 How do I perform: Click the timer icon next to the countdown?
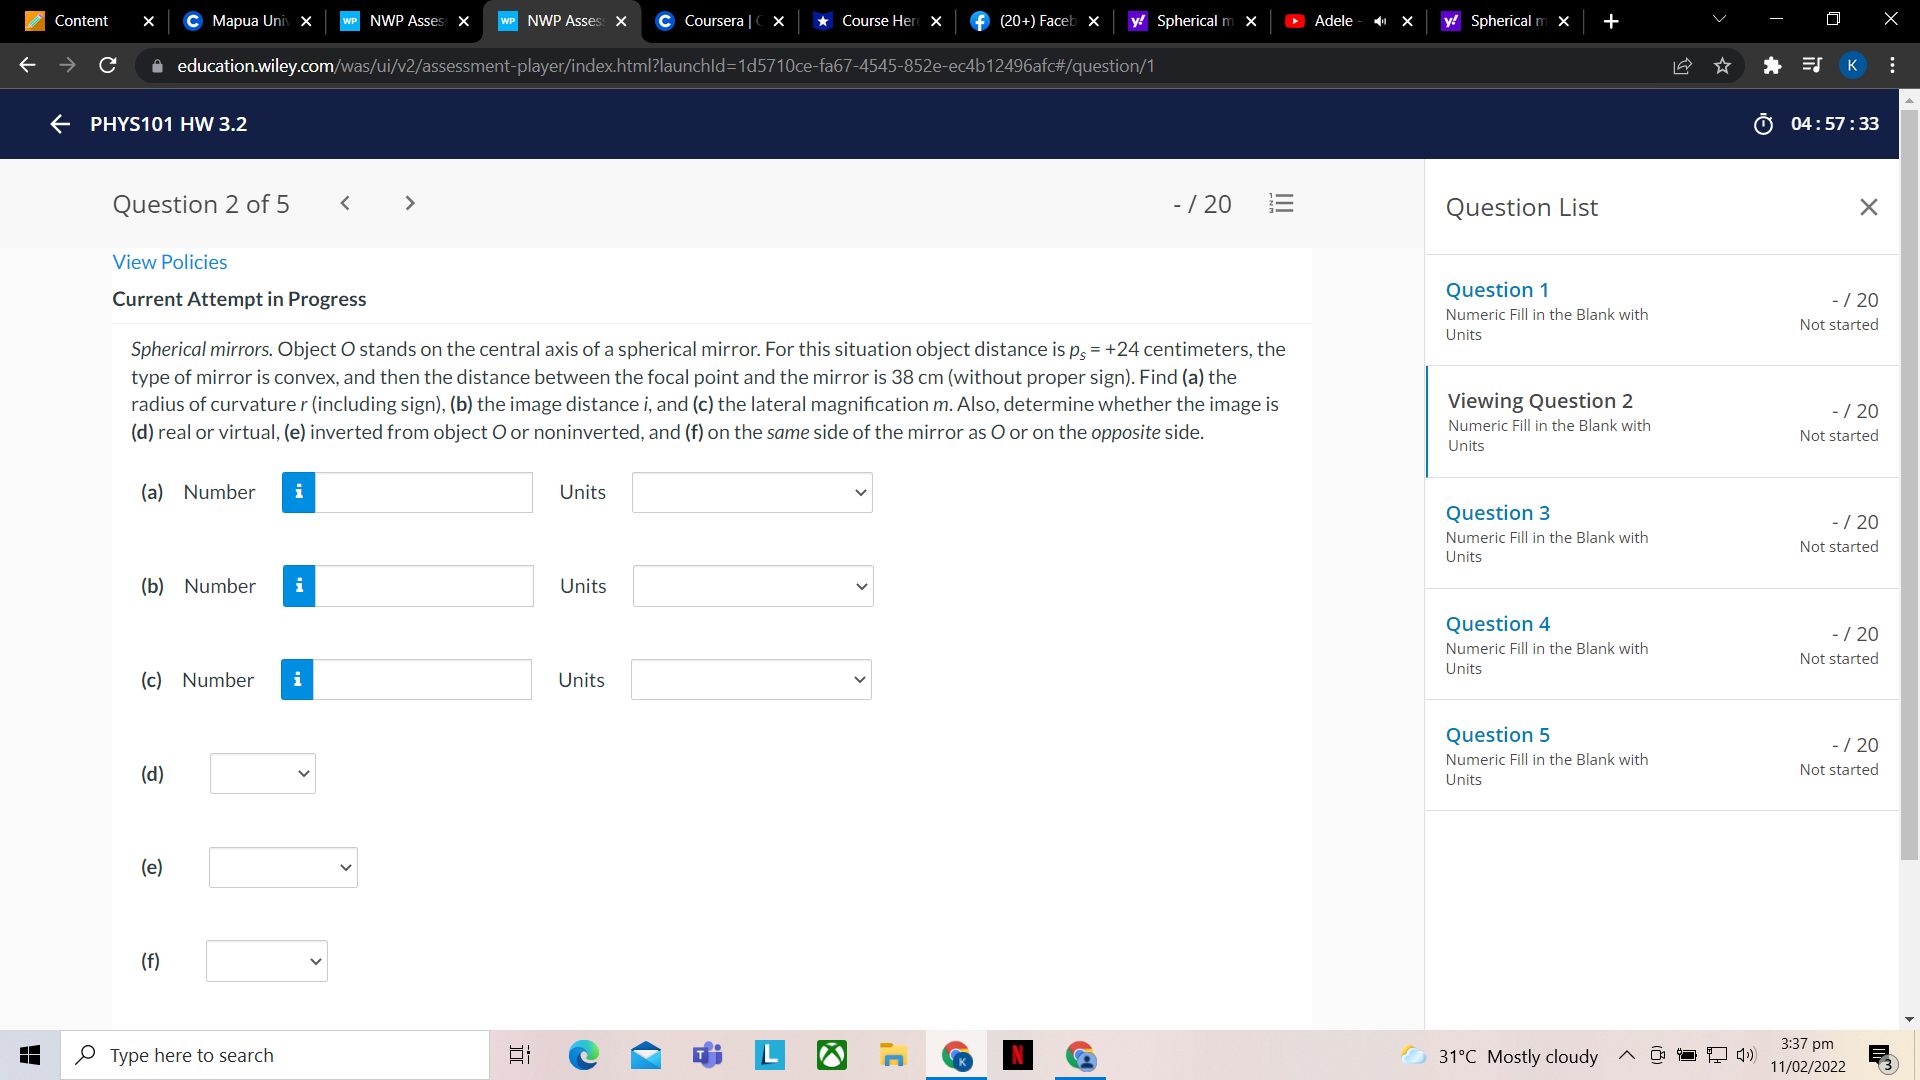click(x=1765, y=124)
